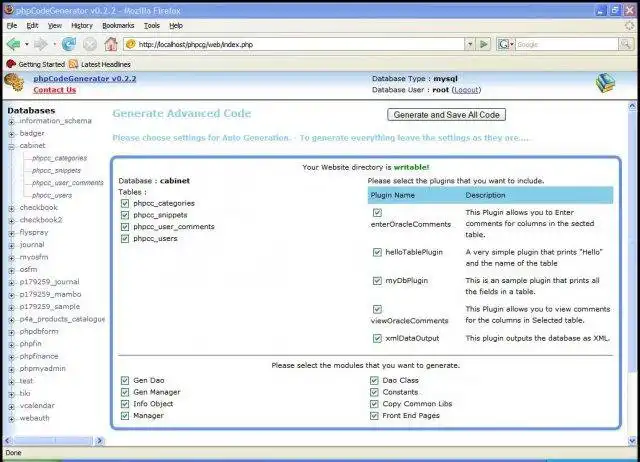
Task: Click the Firefox activity throbber icon
Action: pos(630,25)
